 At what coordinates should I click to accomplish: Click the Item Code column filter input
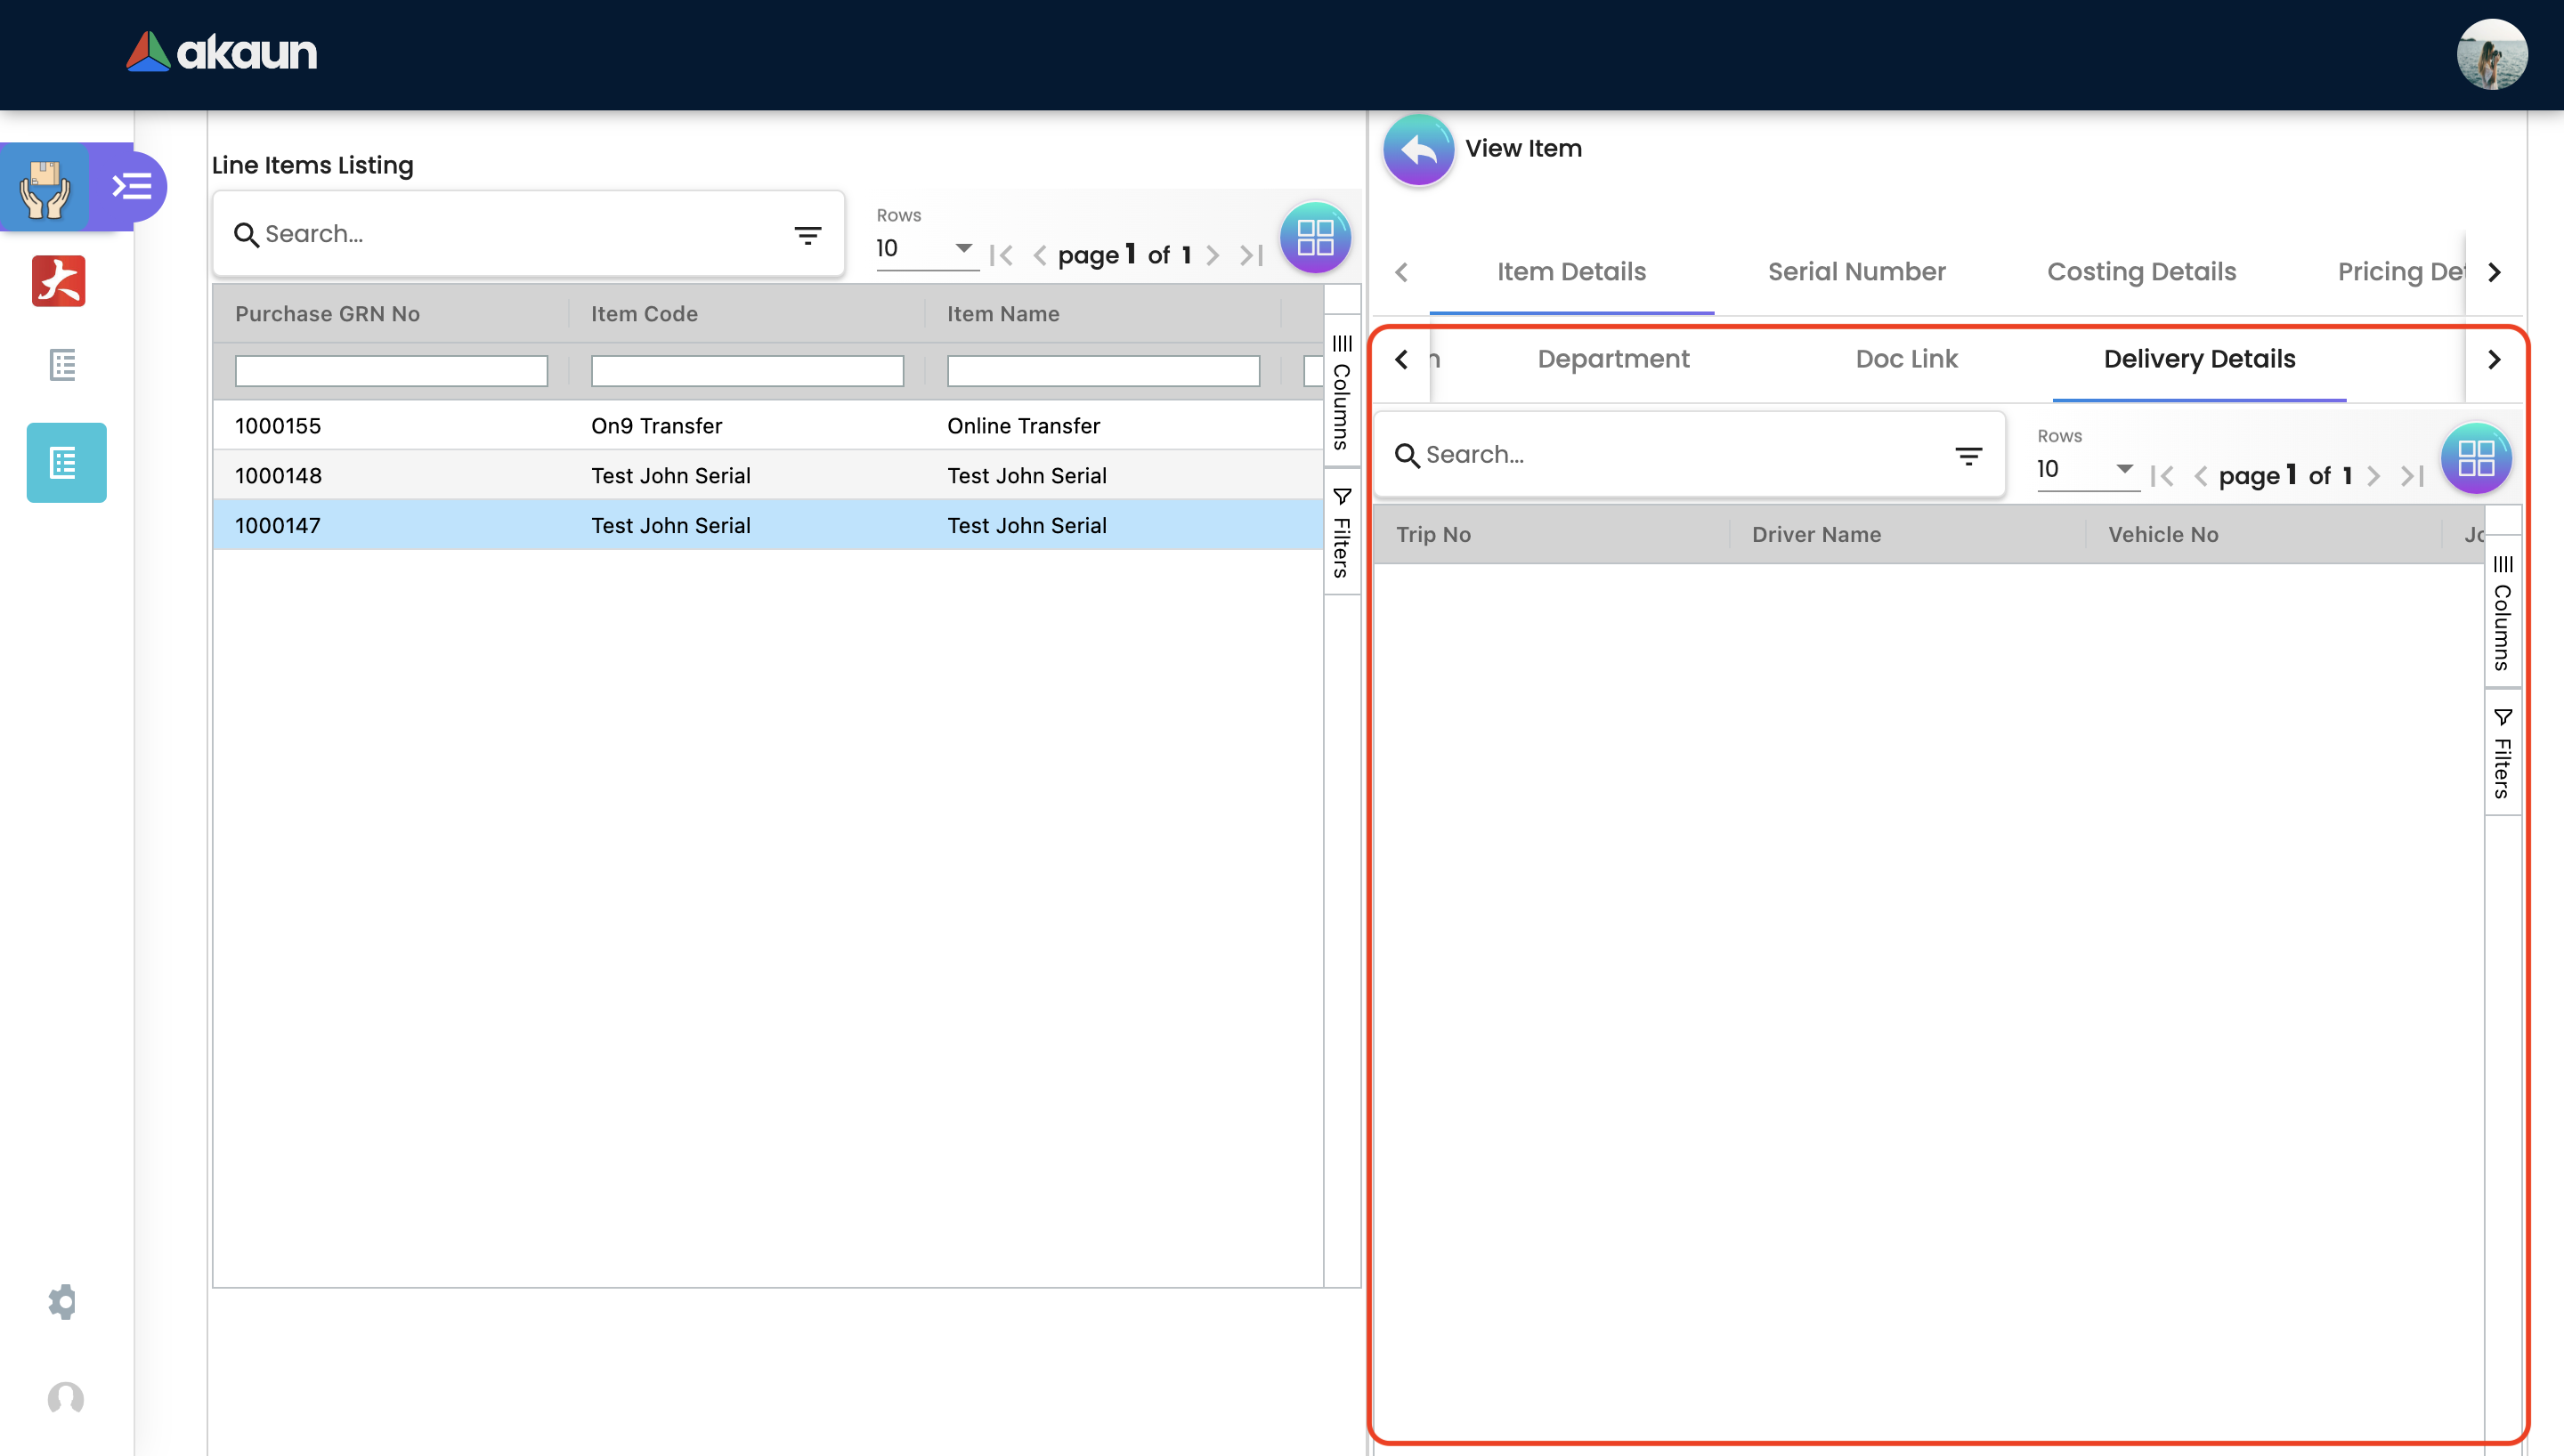747,371
